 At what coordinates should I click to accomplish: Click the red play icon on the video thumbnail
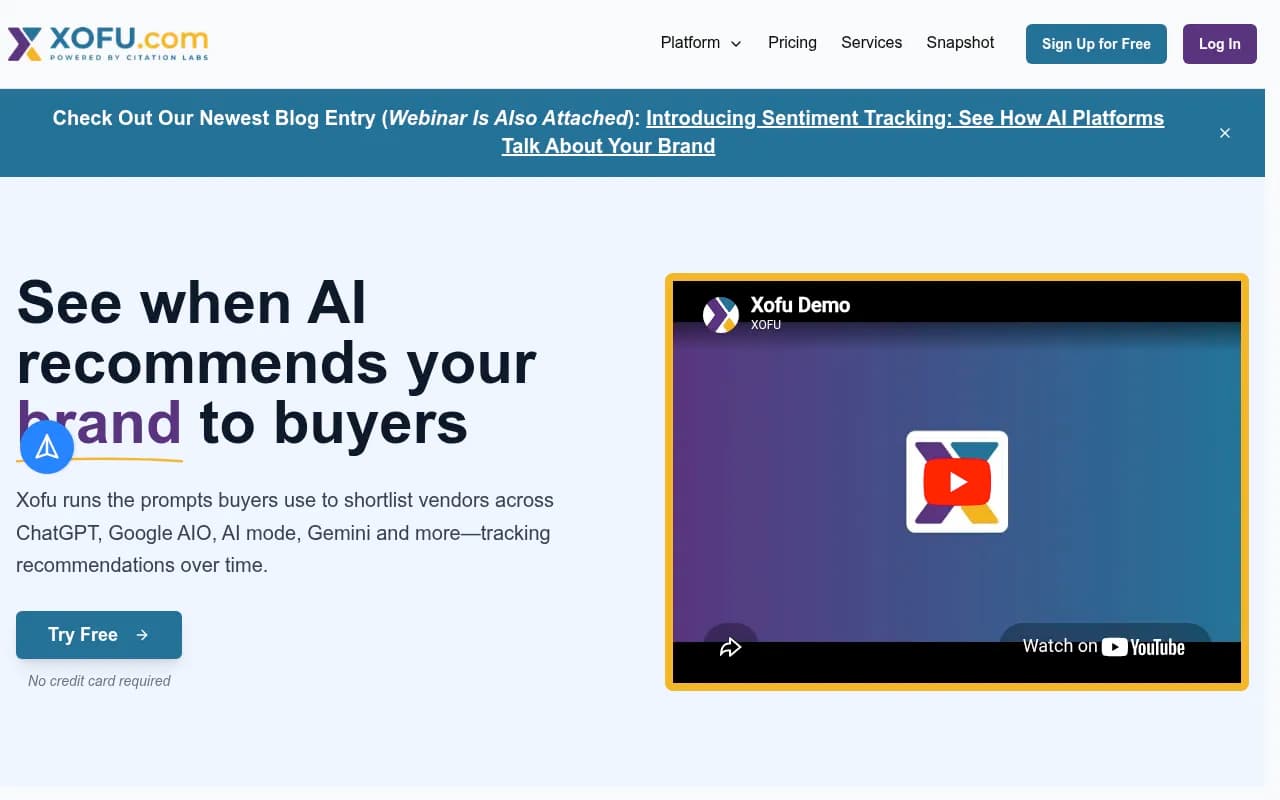point(957,481)
